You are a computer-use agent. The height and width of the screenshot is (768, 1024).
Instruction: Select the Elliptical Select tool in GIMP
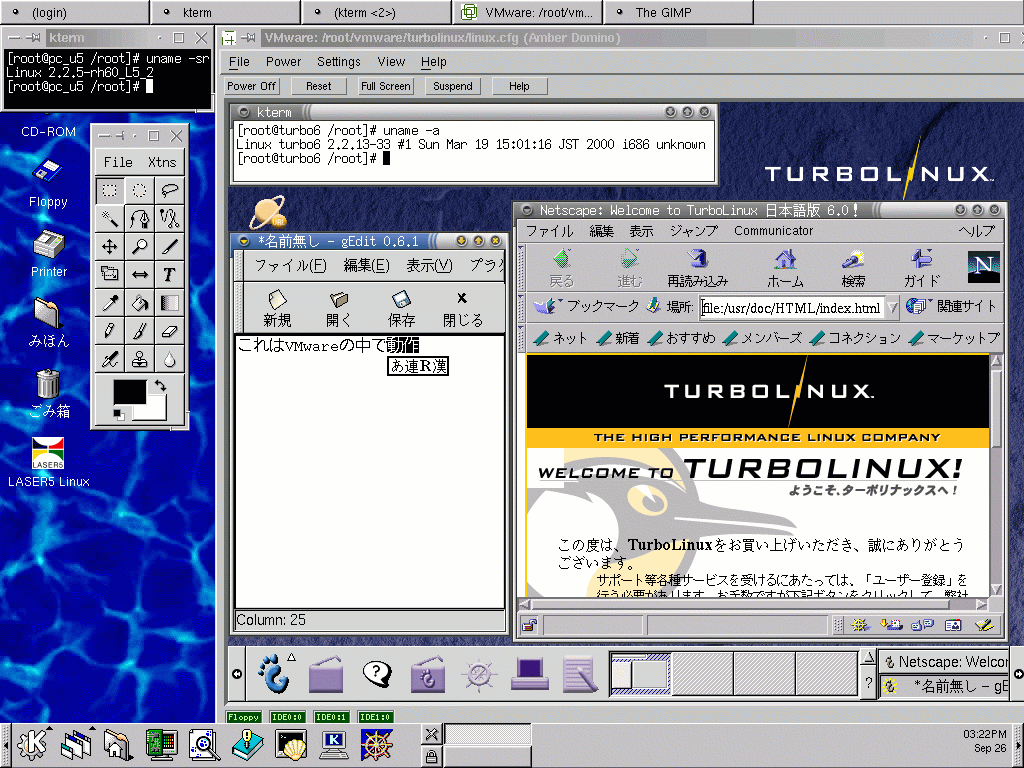point(139,190)
